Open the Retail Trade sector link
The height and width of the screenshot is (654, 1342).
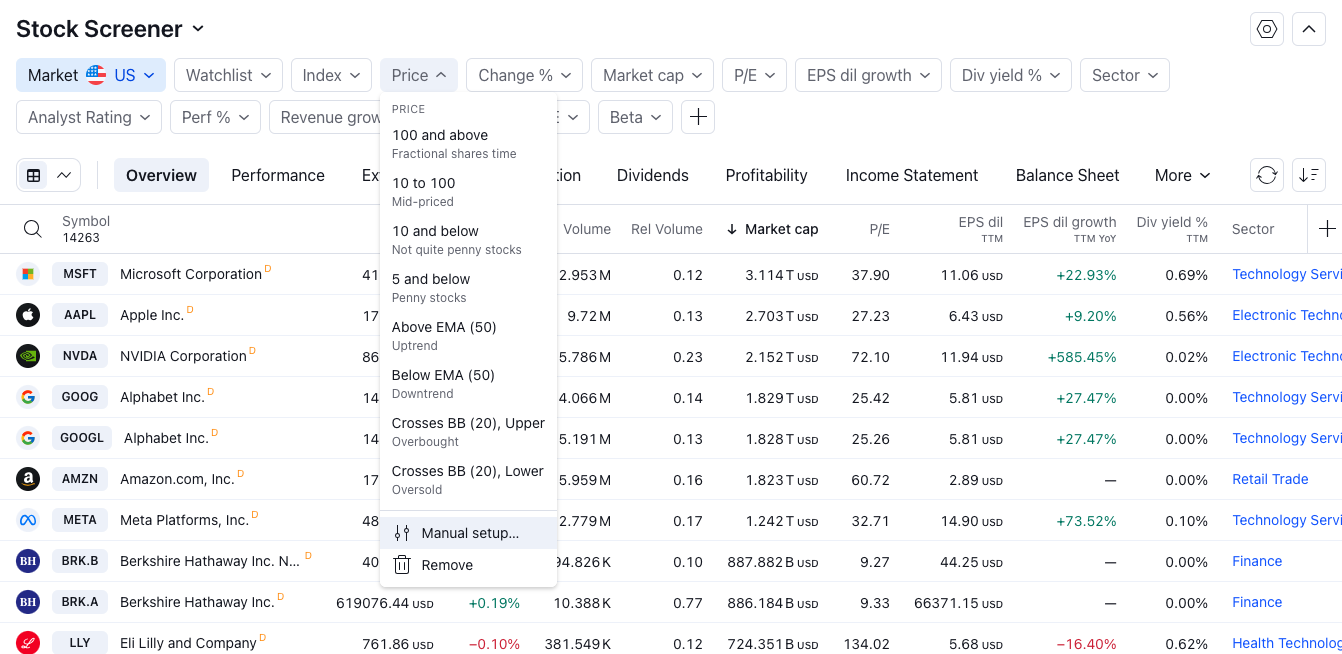coord(1270,479)
